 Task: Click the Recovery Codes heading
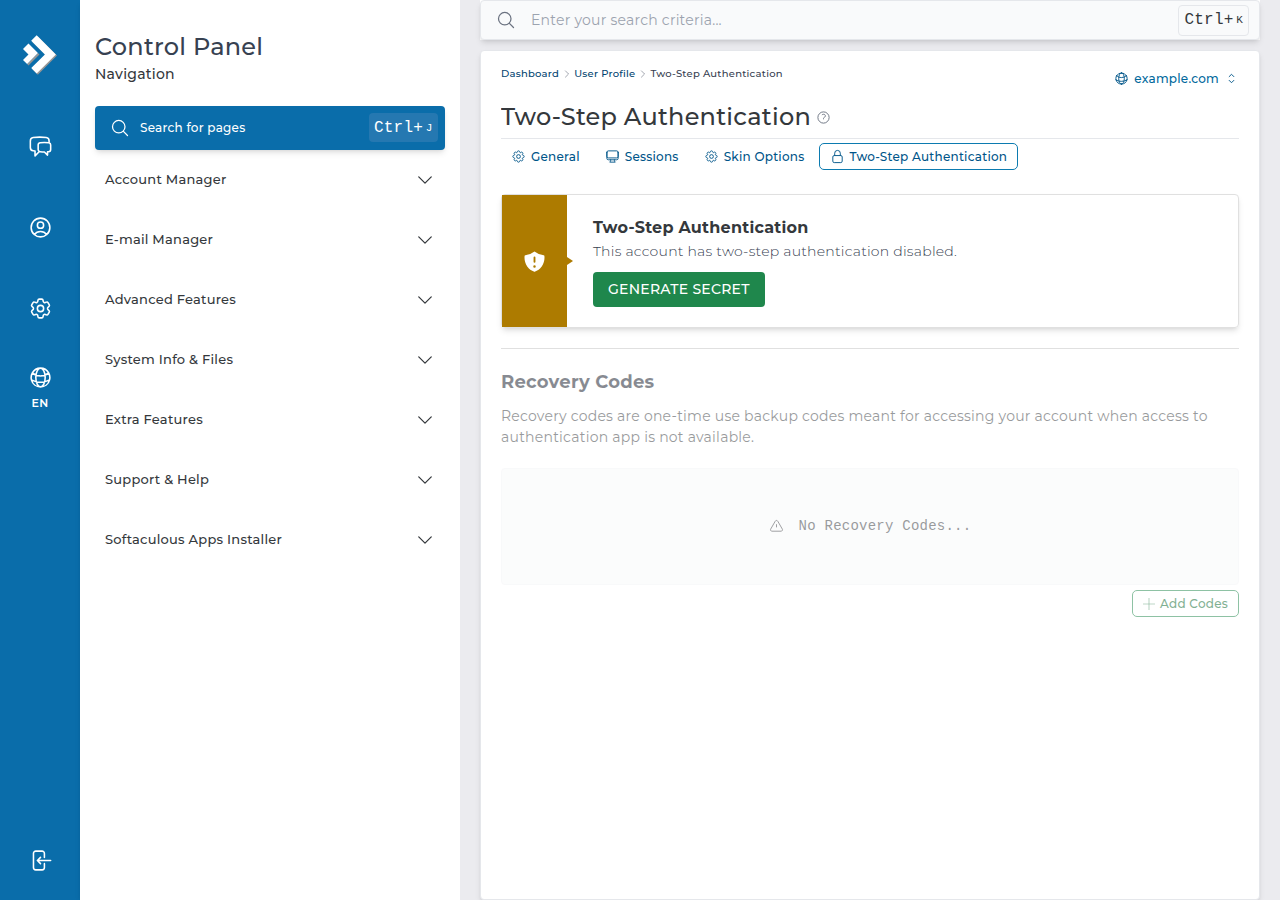point(578,382)
